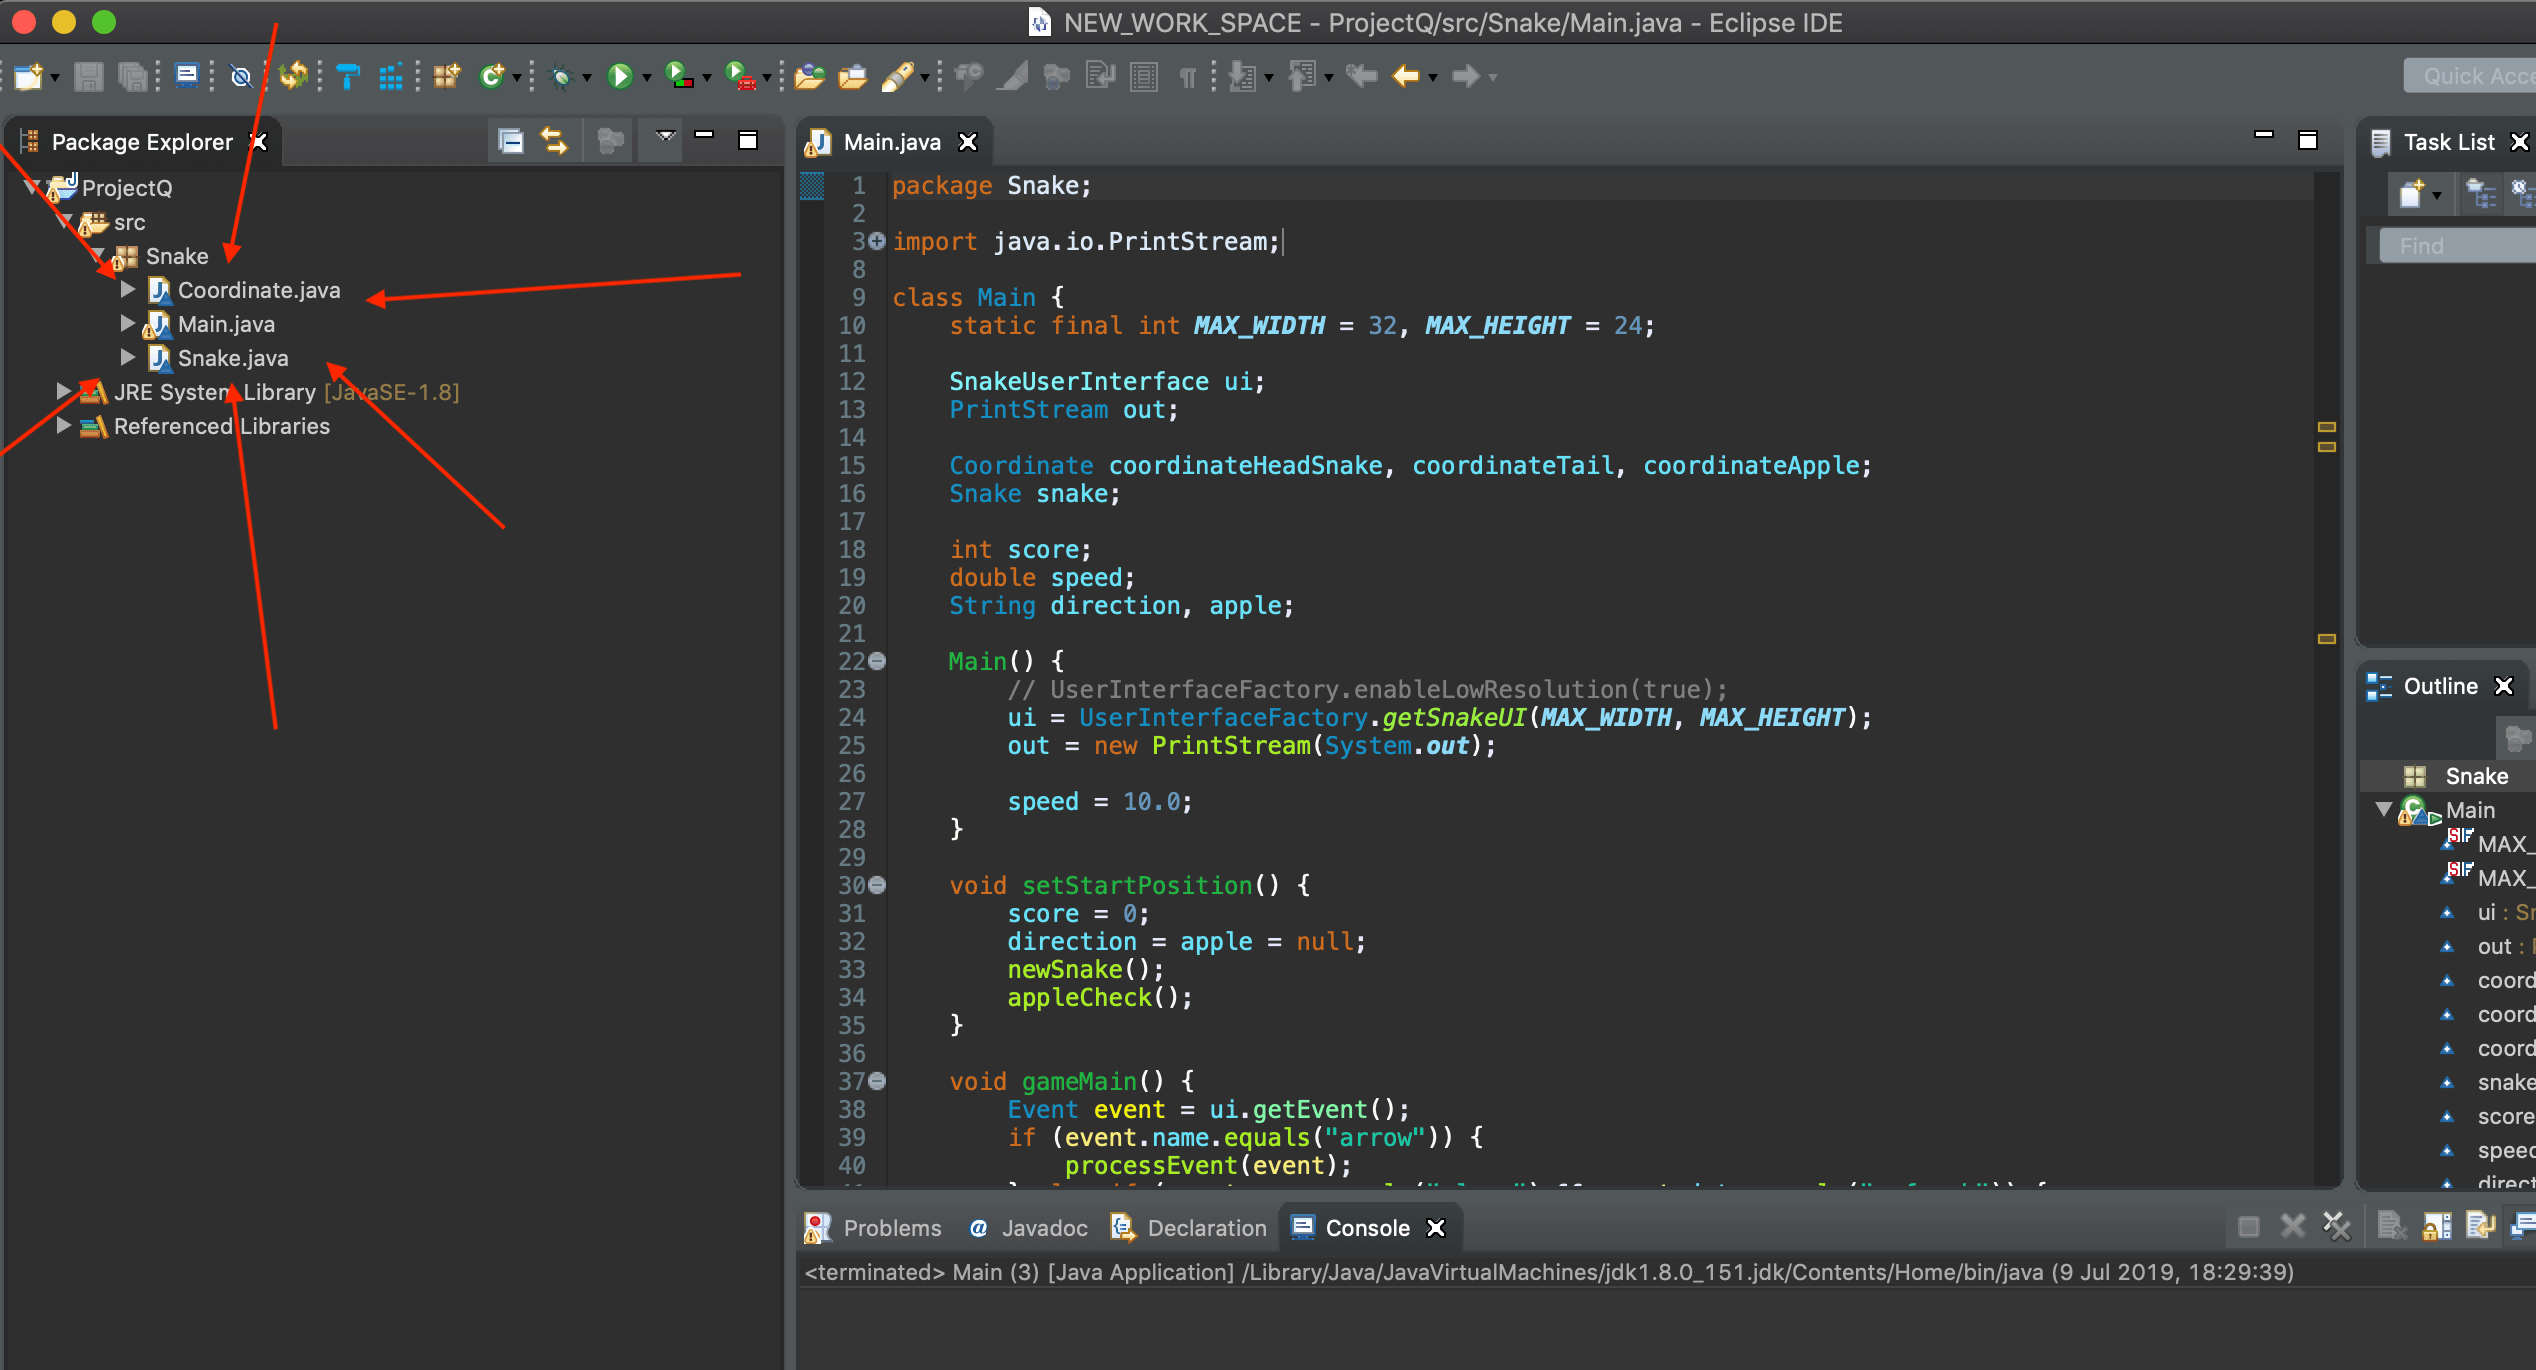The image size is (2536, 1370).
Task: Click Link with Editor in Package Explorer
Action: coord(556,140)
